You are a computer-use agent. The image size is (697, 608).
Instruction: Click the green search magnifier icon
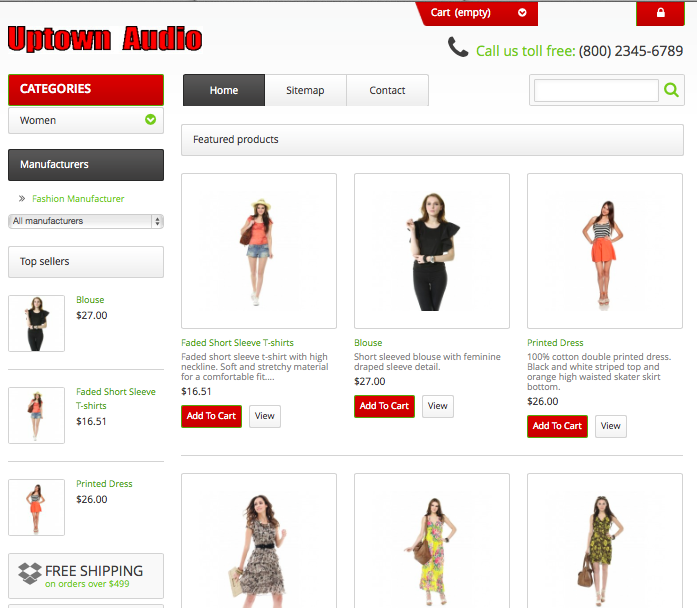tap(671, 90)
